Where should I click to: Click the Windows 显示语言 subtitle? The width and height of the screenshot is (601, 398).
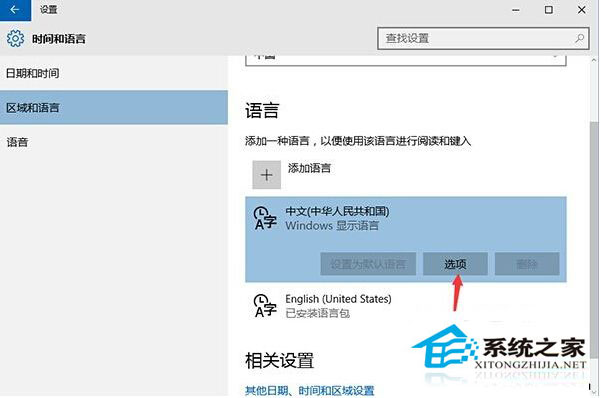point(332,225)
